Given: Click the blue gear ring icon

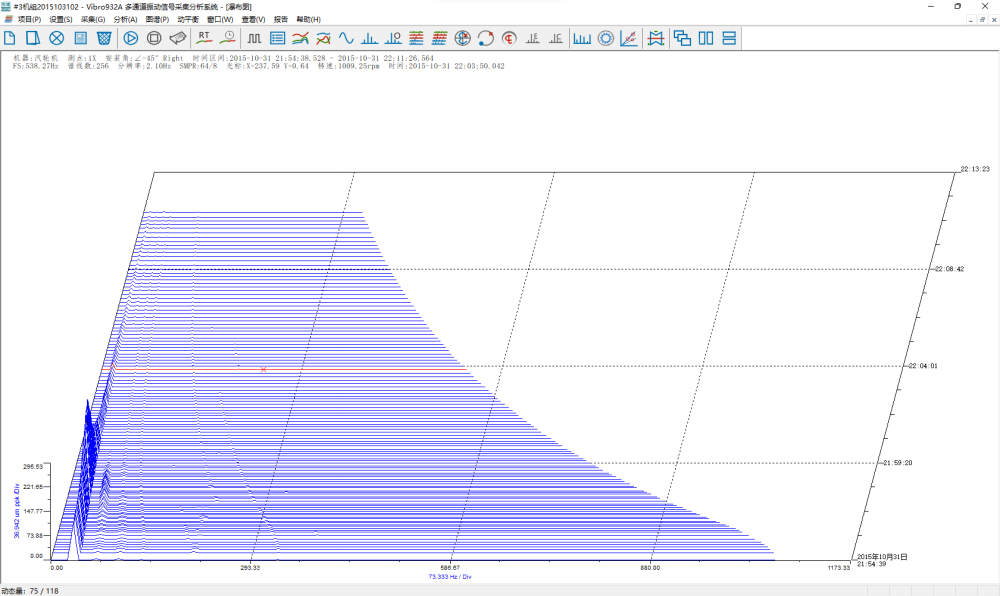Looking at the screenshot, I should [606, 38].
